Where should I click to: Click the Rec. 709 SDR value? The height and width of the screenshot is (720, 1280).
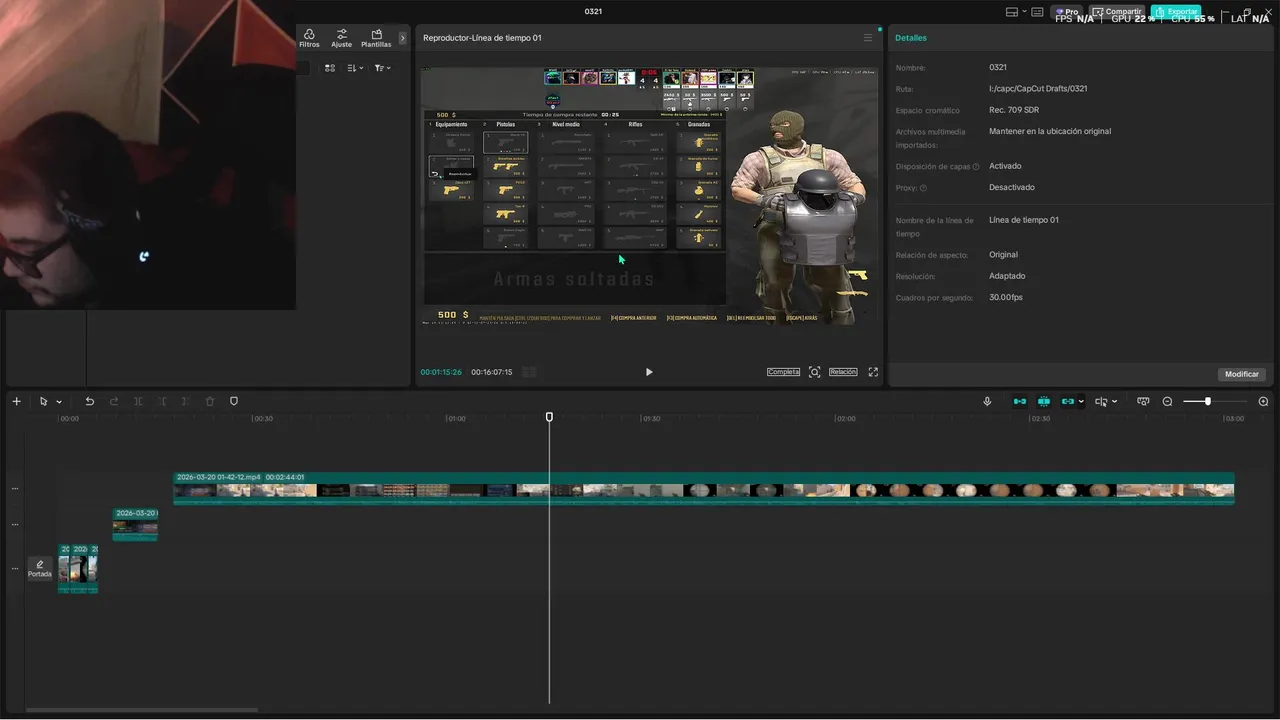[x=1014, y=110]
